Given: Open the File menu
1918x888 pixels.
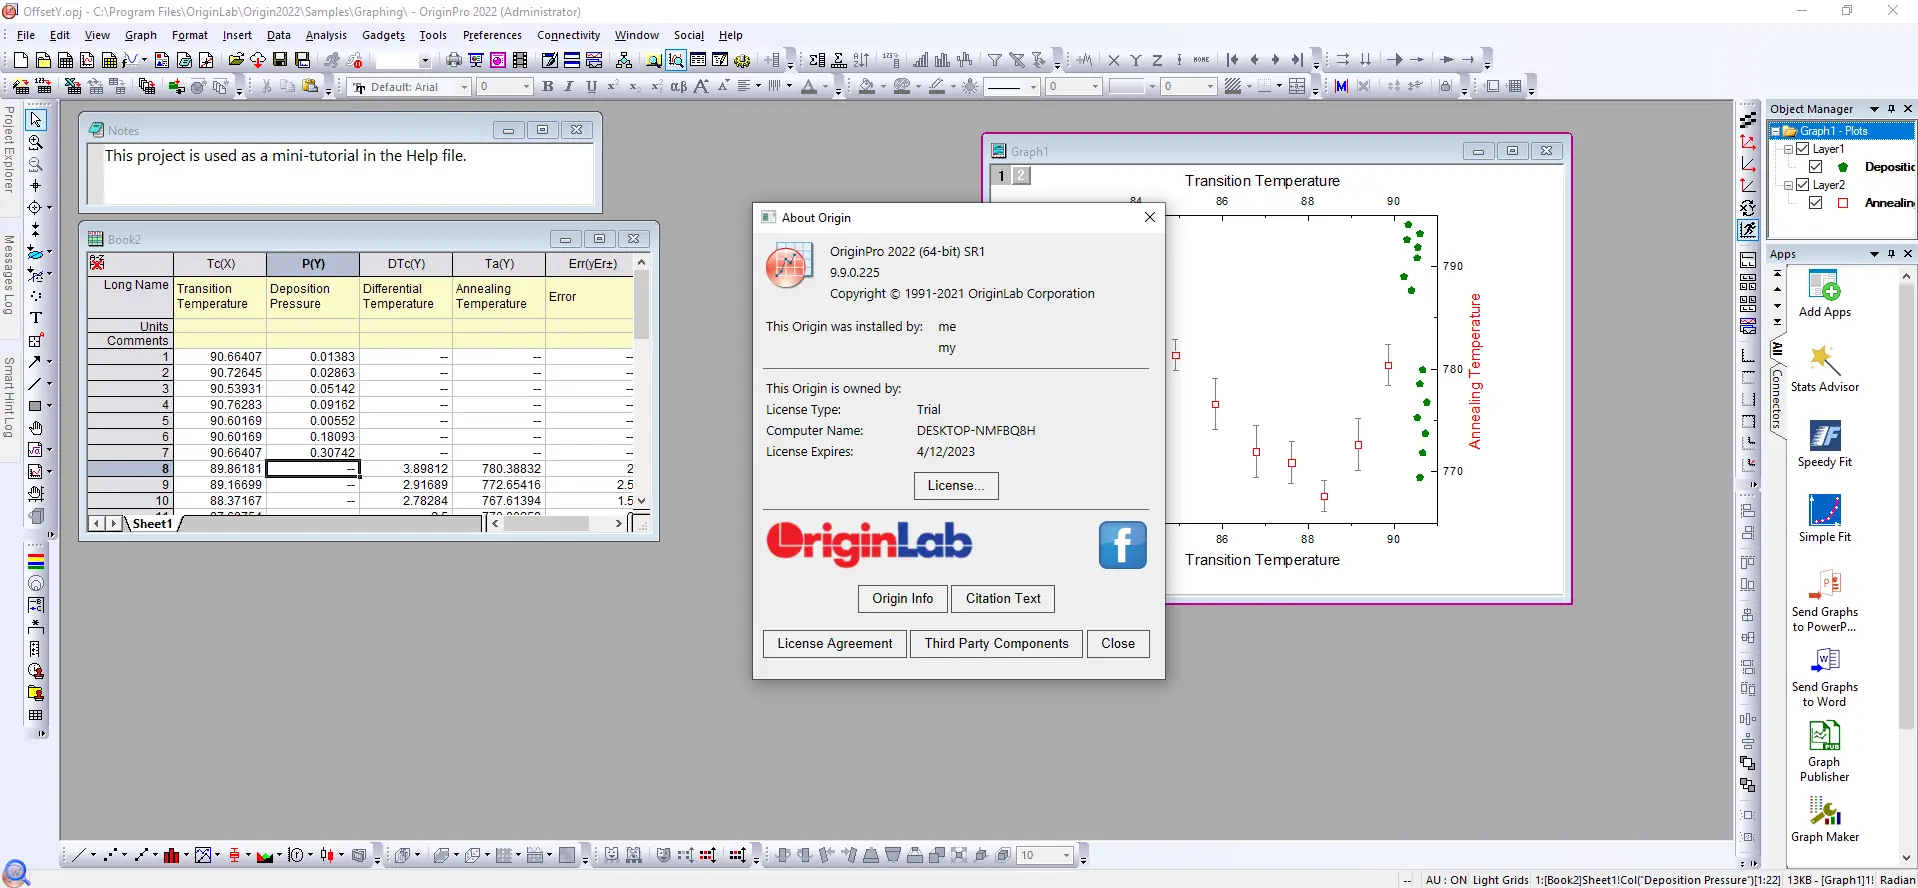Looking at the screenshot, I should click(26, 35).
